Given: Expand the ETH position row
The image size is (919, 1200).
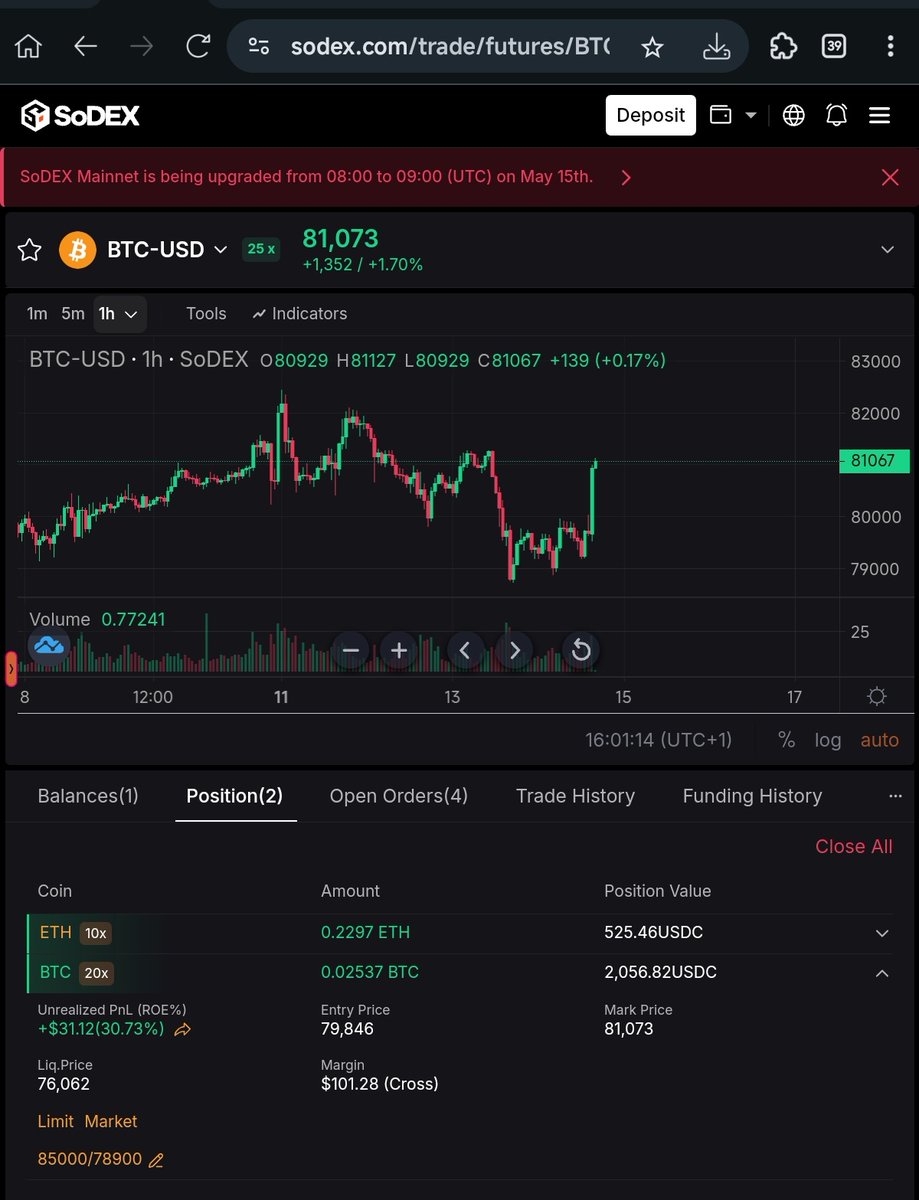Looking at the screenshot, I should pos(882,933).
